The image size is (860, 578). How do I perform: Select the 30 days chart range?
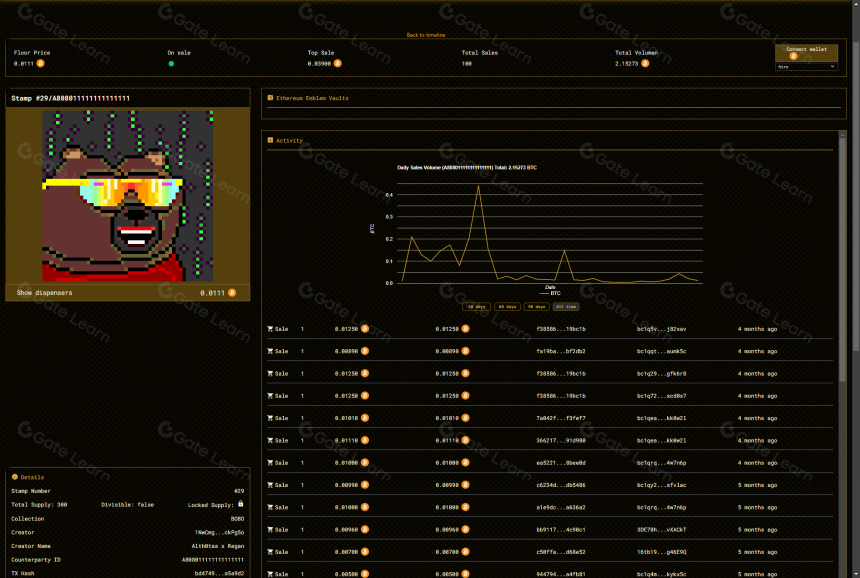pyautogui.click(x=476, y=307)
